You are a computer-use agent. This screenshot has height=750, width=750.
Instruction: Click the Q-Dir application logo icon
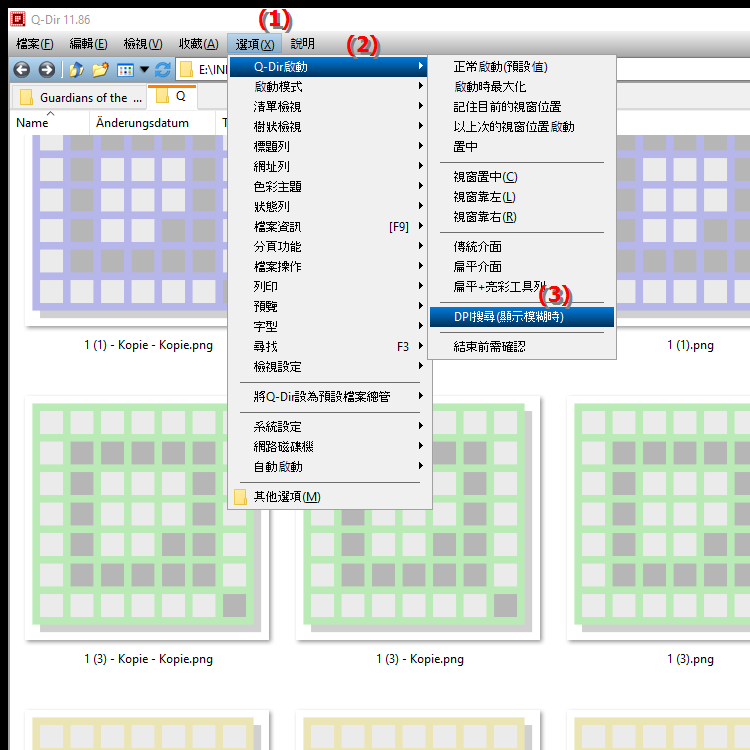18,19
